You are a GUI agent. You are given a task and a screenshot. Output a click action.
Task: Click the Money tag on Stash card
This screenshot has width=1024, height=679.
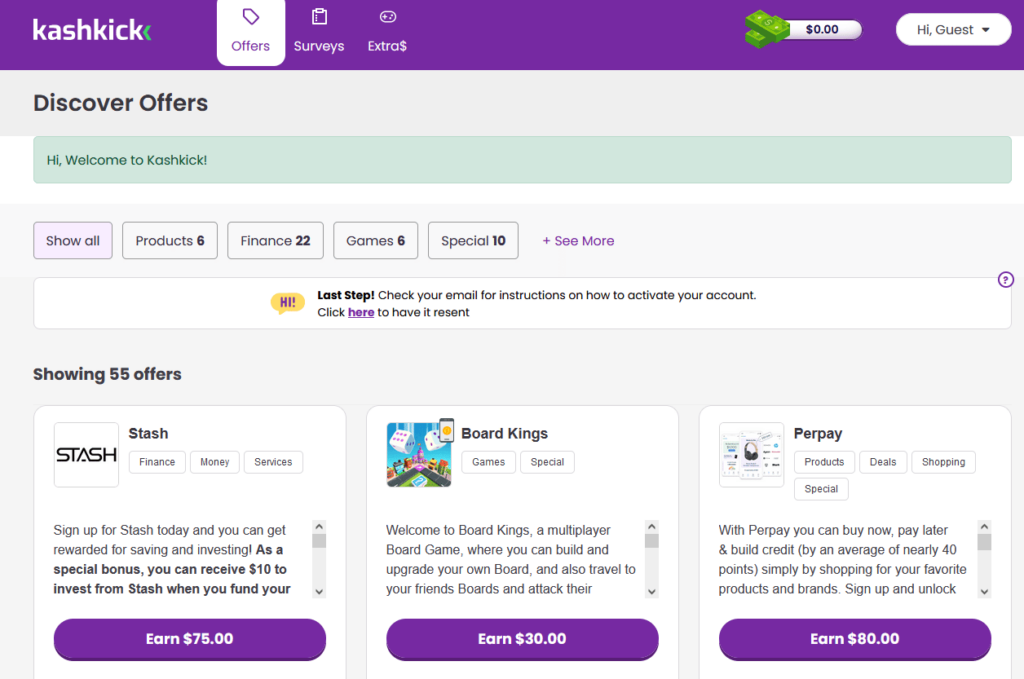click(x=215, y=462)
